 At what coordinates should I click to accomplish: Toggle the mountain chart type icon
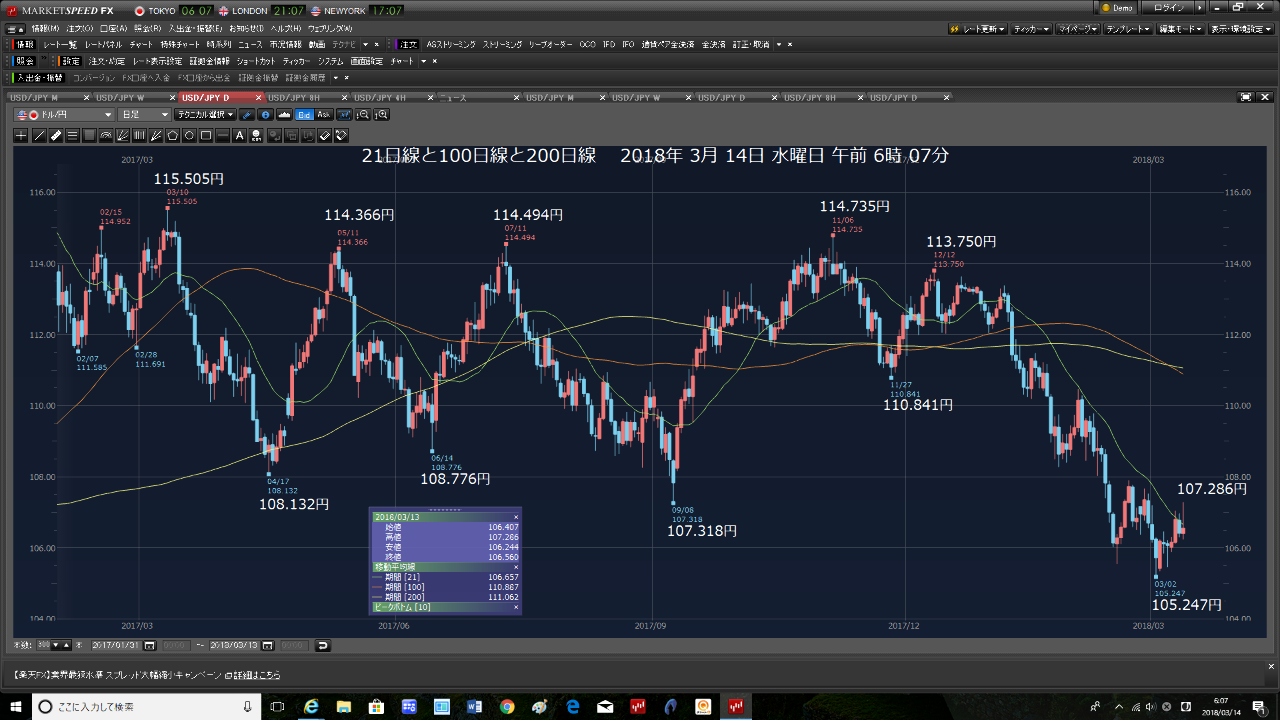coord(284,115)
